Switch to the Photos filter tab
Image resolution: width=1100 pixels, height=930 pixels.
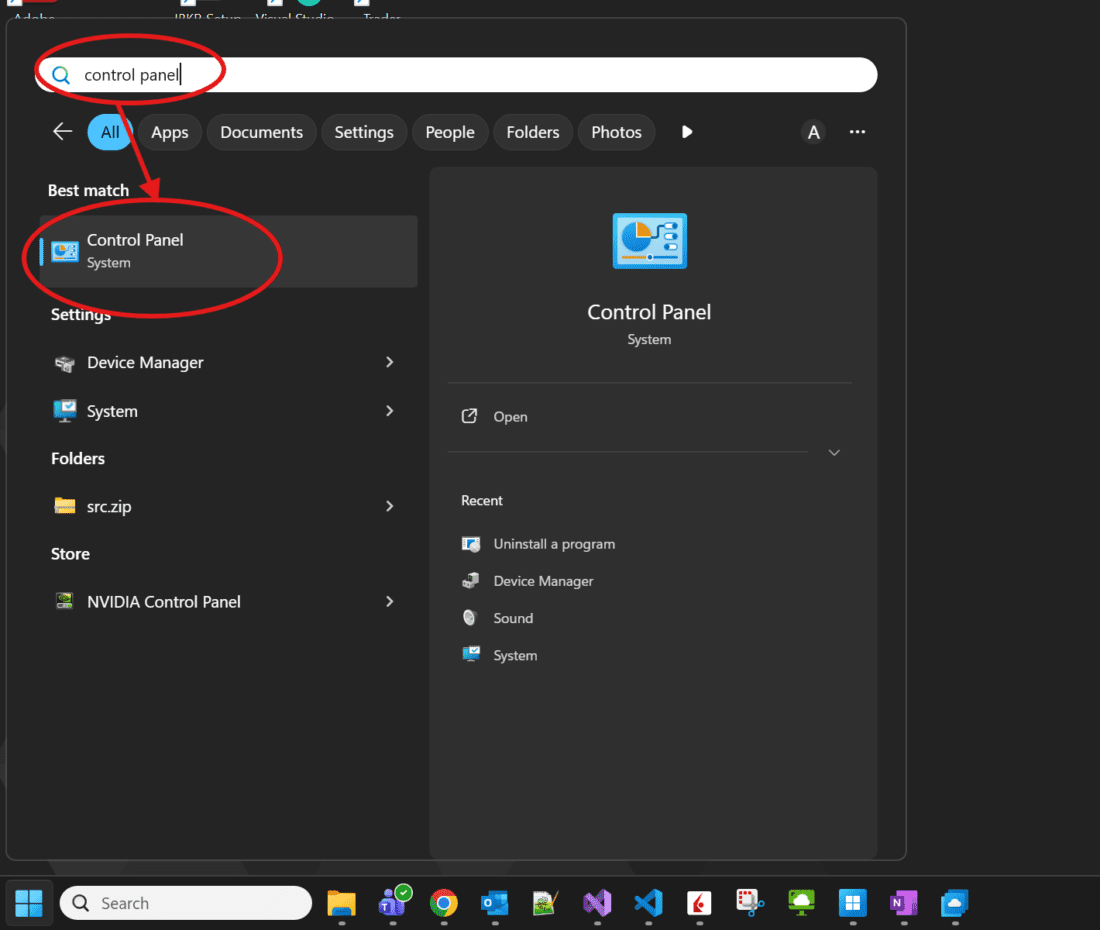[x=617, y=132]
